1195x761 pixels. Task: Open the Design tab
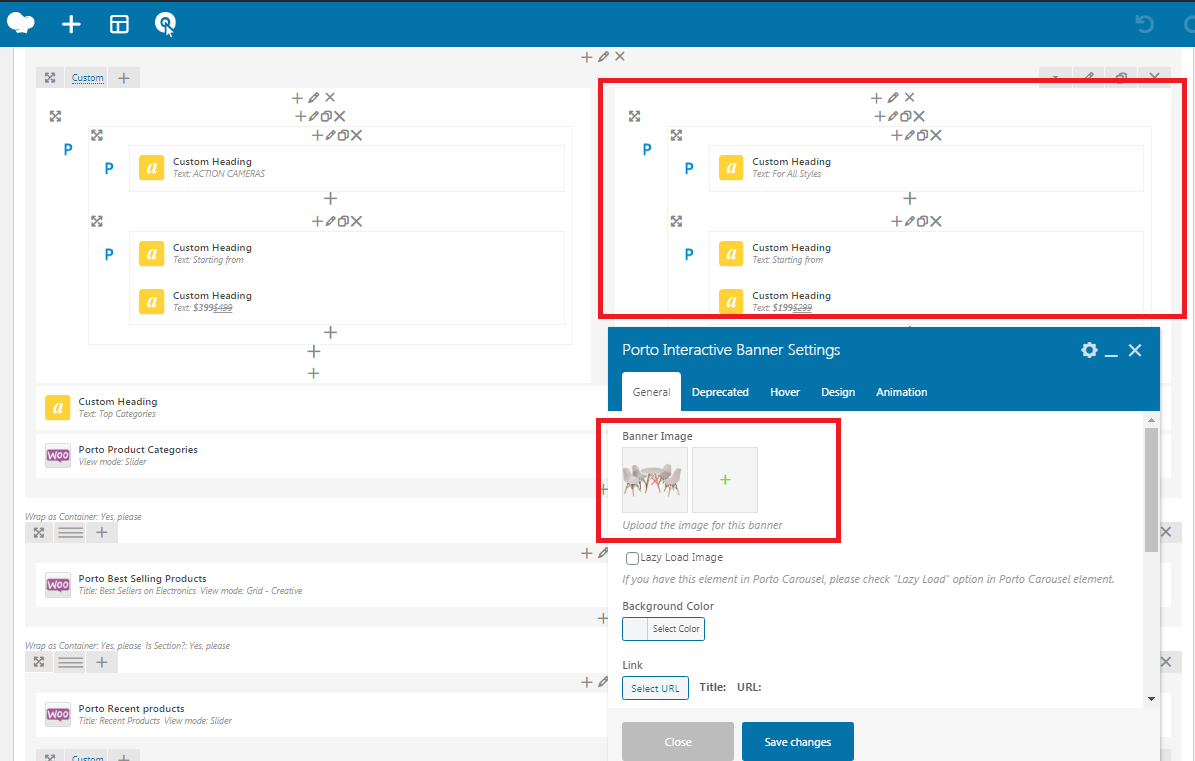click(838, 392)
